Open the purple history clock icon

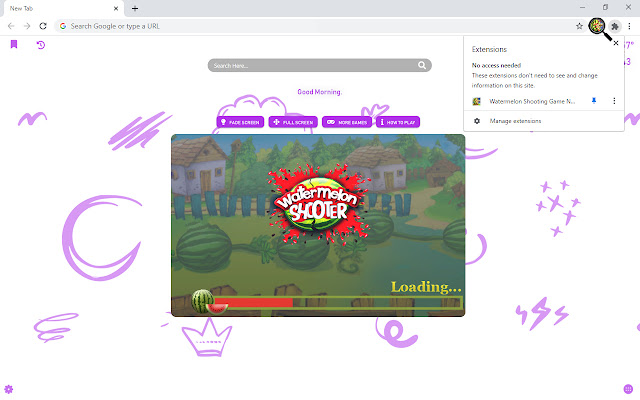[x=40, y=44]
